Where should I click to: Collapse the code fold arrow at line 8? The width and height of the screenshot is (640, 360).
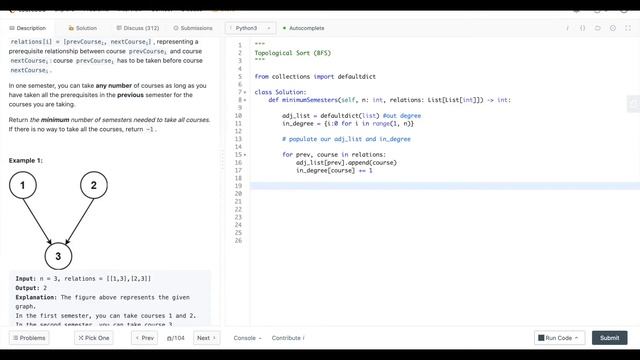[245, 100]
